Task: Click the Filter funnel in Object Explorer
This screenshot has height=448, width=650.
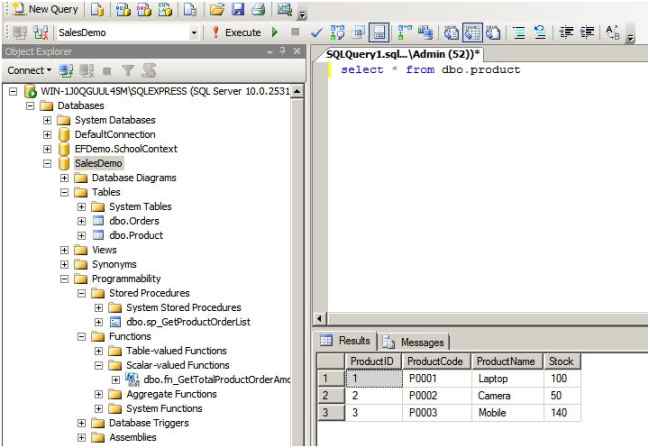Action: (x=128, y=71)
